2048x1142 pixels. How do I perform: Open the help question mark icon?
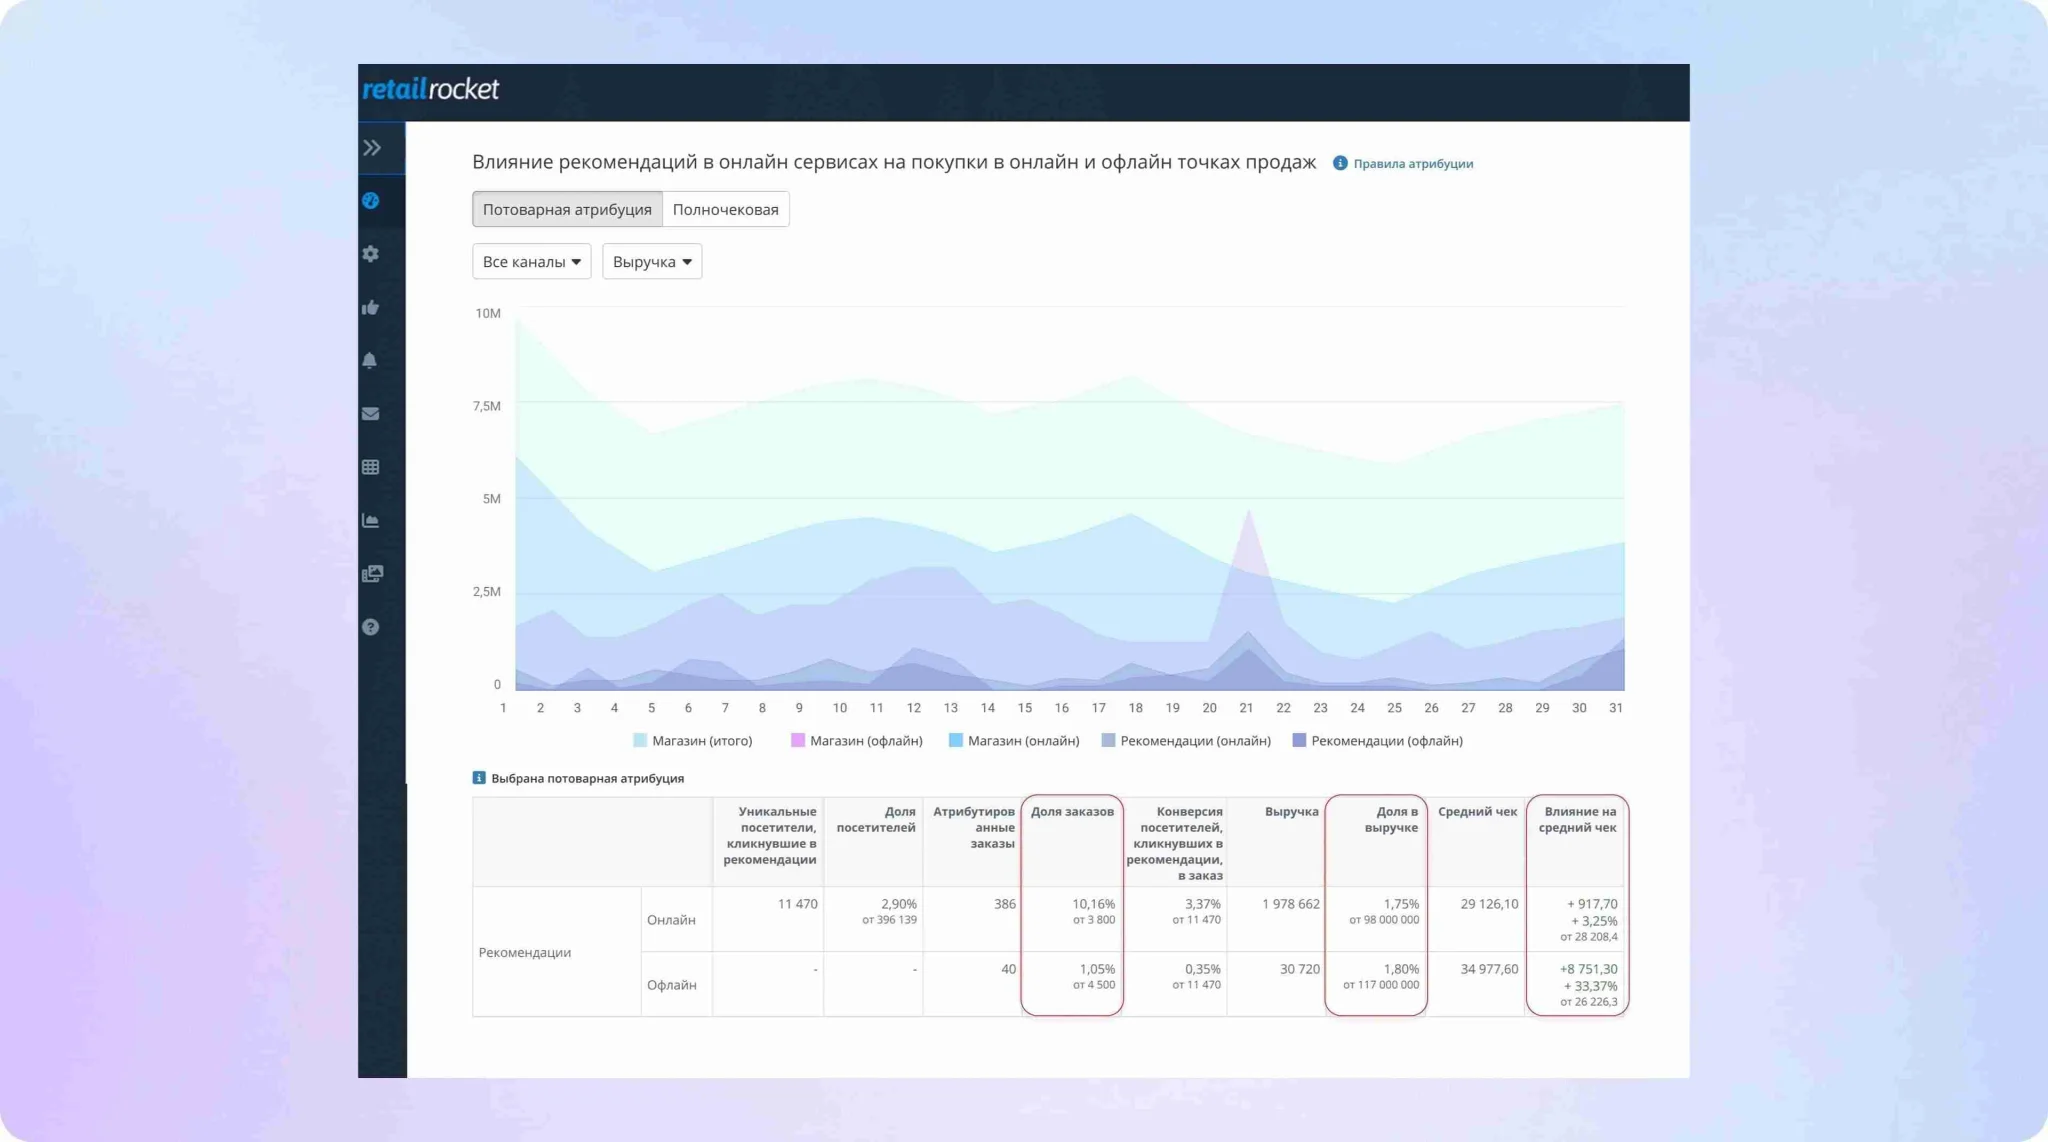[x=371, y=627]
